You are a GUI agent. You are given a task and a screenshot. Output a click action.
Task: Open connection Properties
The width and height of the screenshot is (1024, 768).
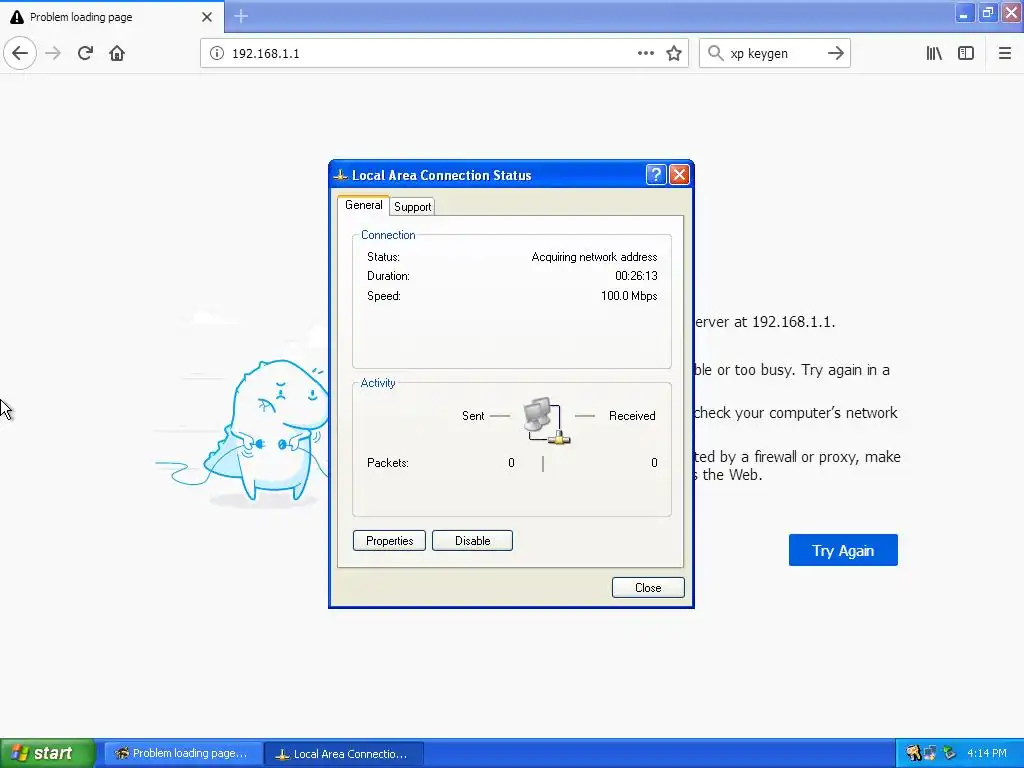coord(389,541)
